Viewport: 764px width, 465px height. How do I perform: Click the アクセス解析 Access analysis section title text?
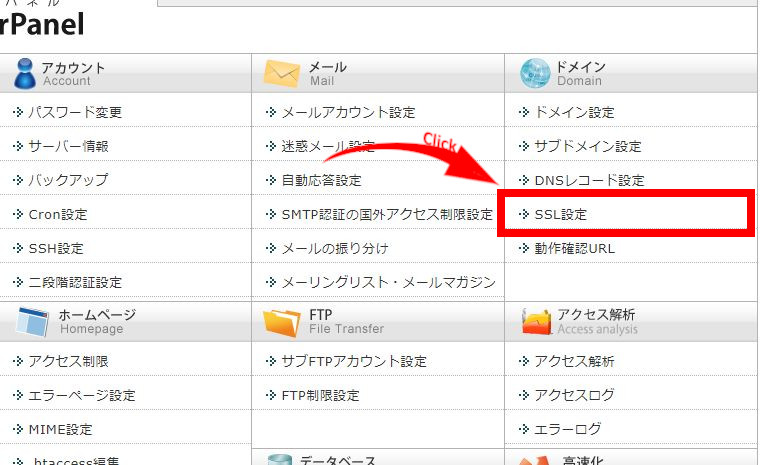coord(597,322)
